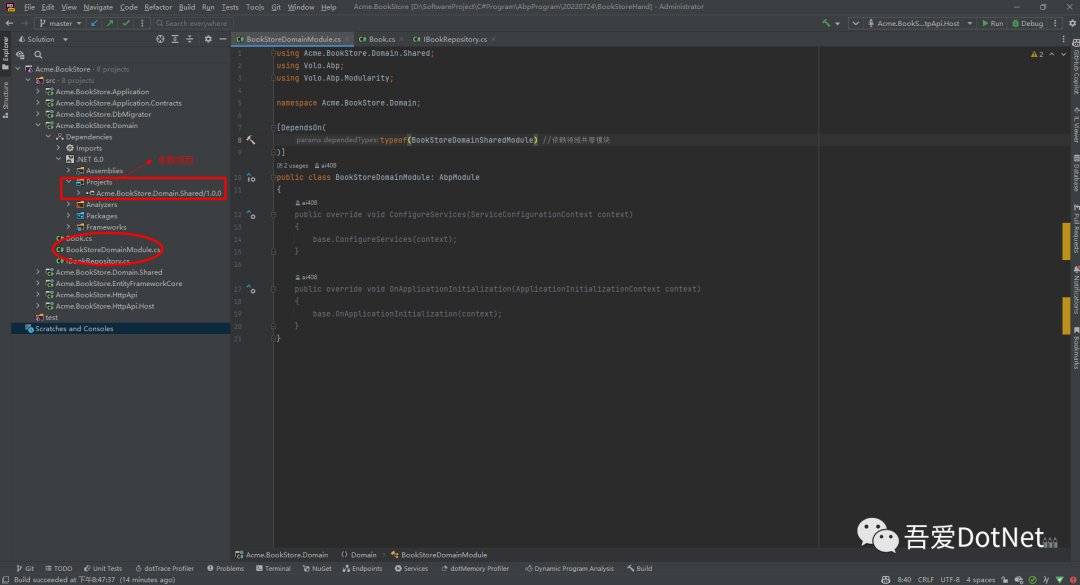
Task: Click the 2 usages code lens link
Action: [x=293, y=165]
